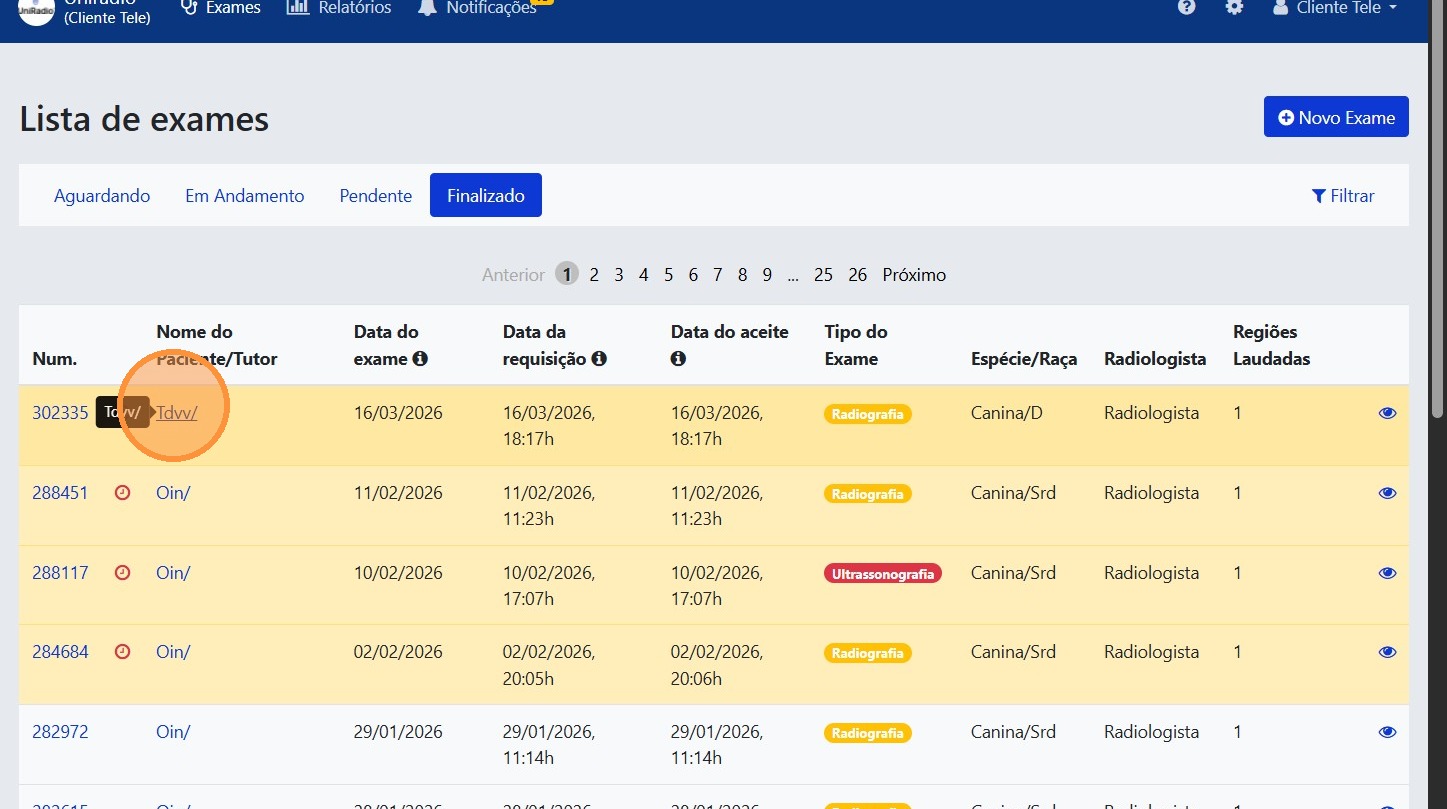Open the Cliente Tele user dropdown
1447x809 pixels.
(1335, 8)
